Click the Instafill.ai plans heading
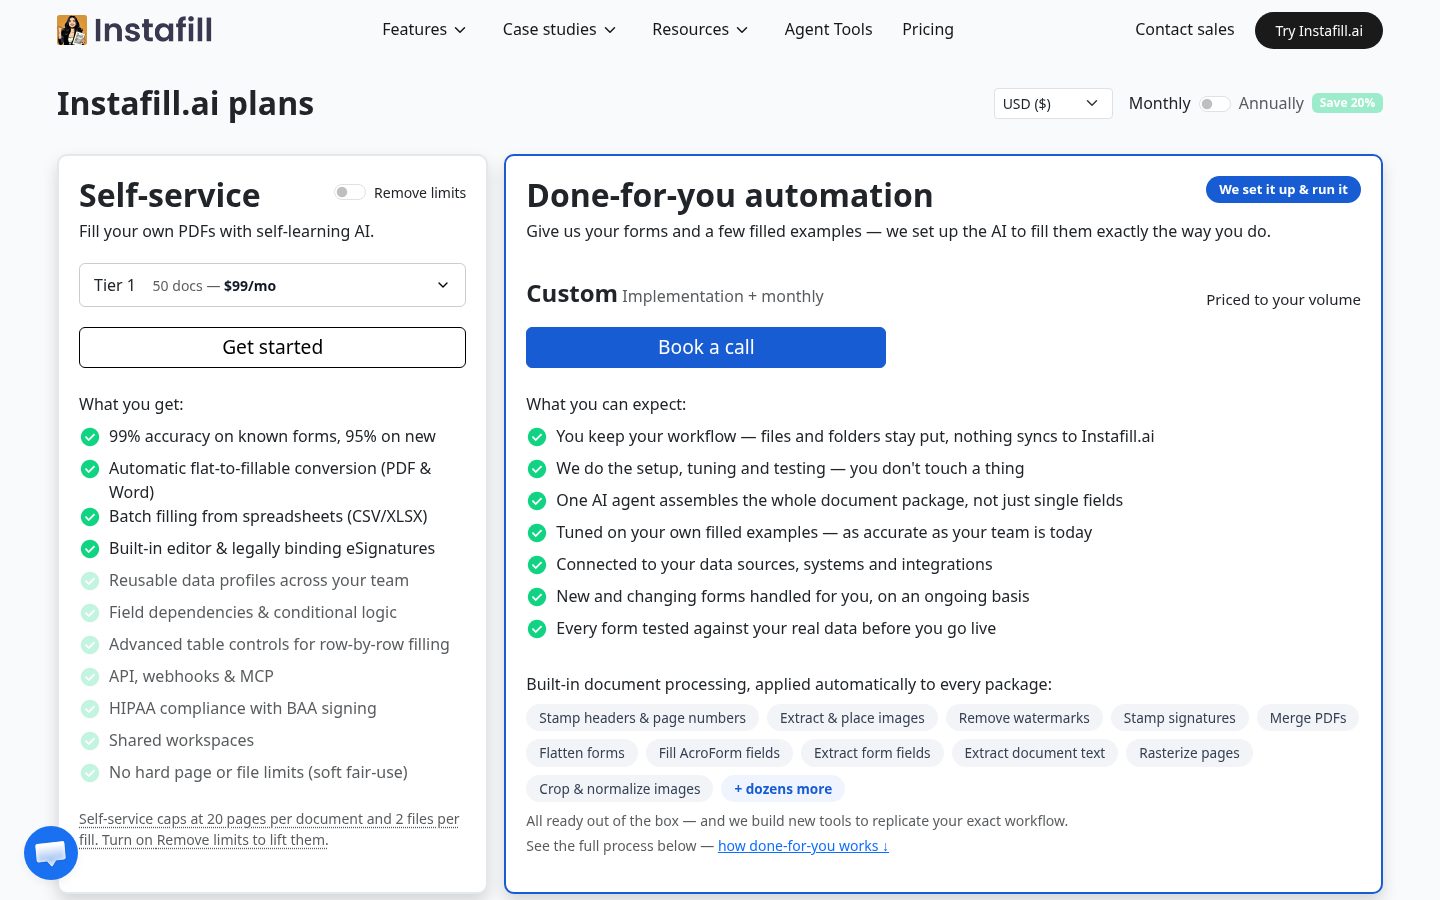The image size is (1440, 900). (185, 104)
